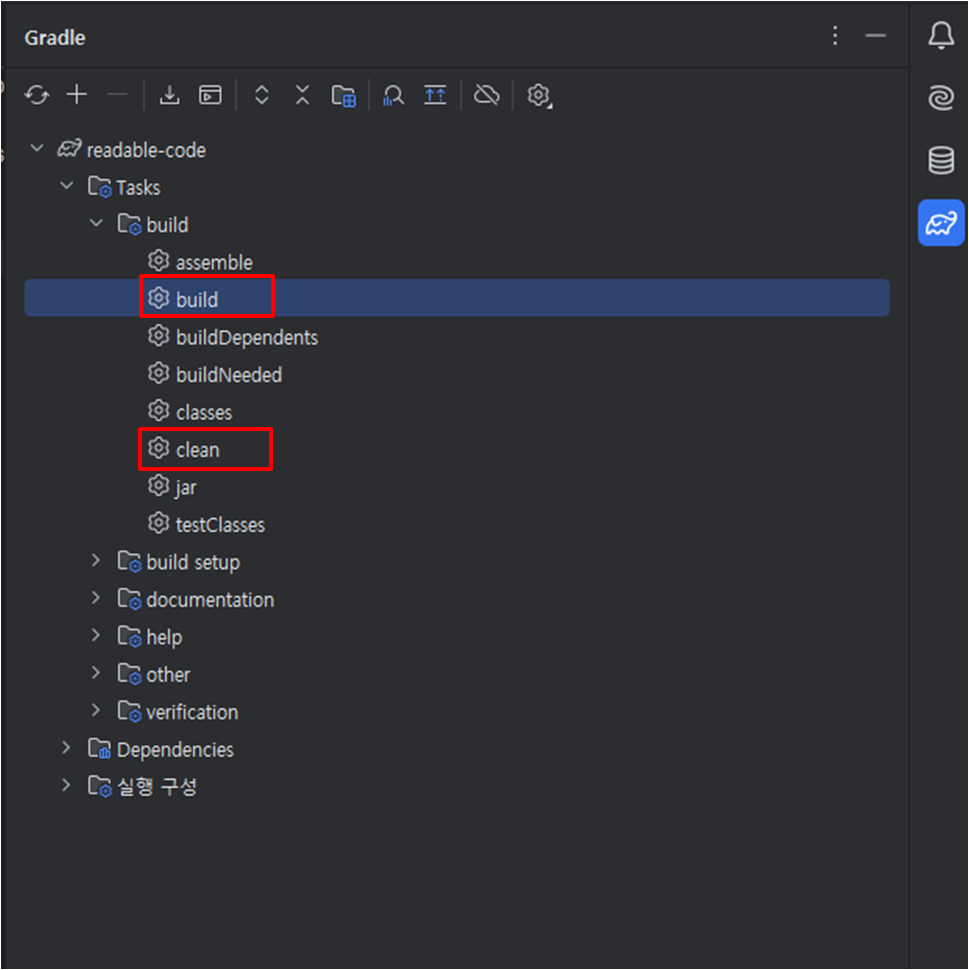Open Gradle build tool settings gear
This screenshot has width=969, height=970.
pyautogui.click(x=539, y=96)
